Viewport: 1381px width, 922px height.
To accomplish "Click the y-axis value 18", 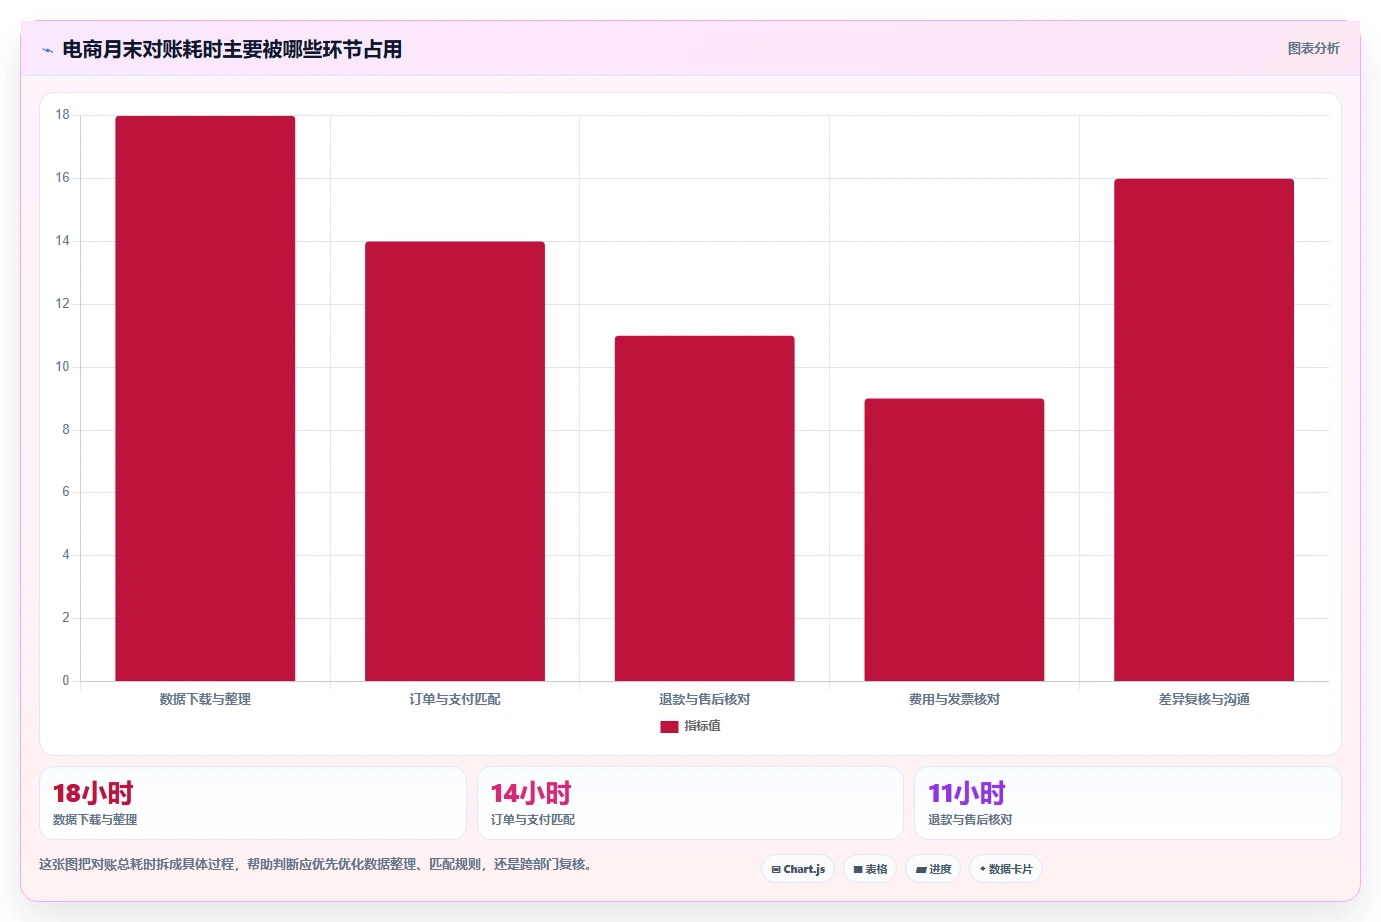I will pos(63,115).
